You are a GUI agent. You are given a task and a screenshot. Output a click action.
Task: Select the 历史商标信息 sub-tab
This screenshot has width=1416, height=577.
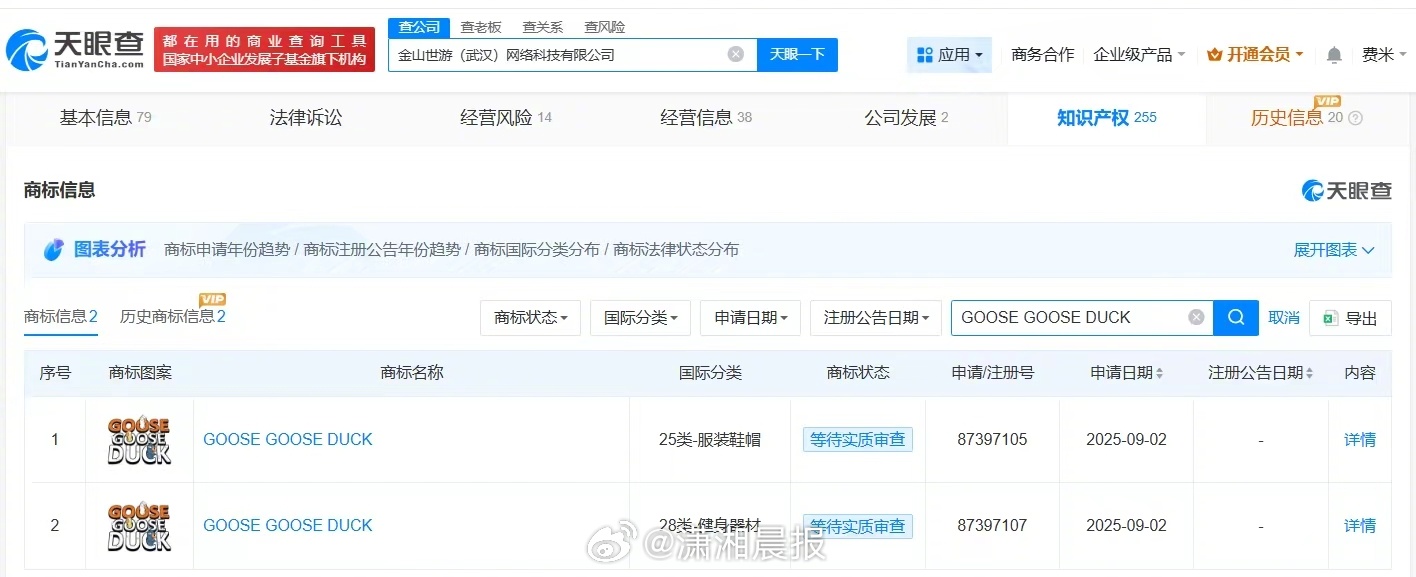173,317
